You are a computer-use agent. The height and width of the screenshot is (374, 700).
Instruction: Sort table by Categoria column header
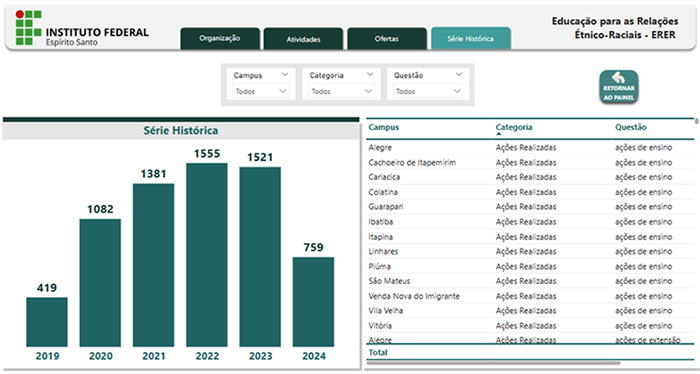coord(514,127)
